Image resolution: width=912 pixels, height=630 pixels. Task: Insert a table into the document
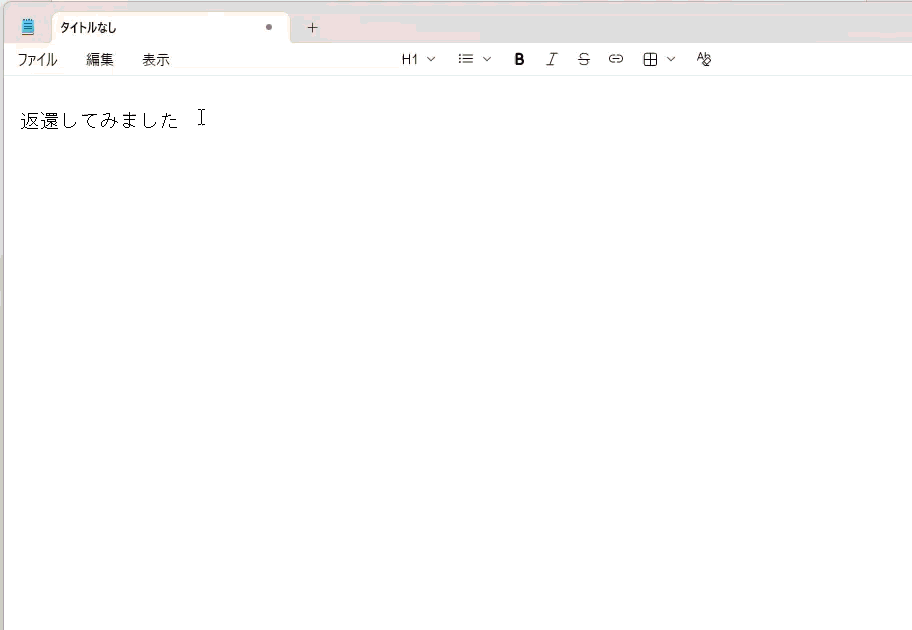click(649, 59)
